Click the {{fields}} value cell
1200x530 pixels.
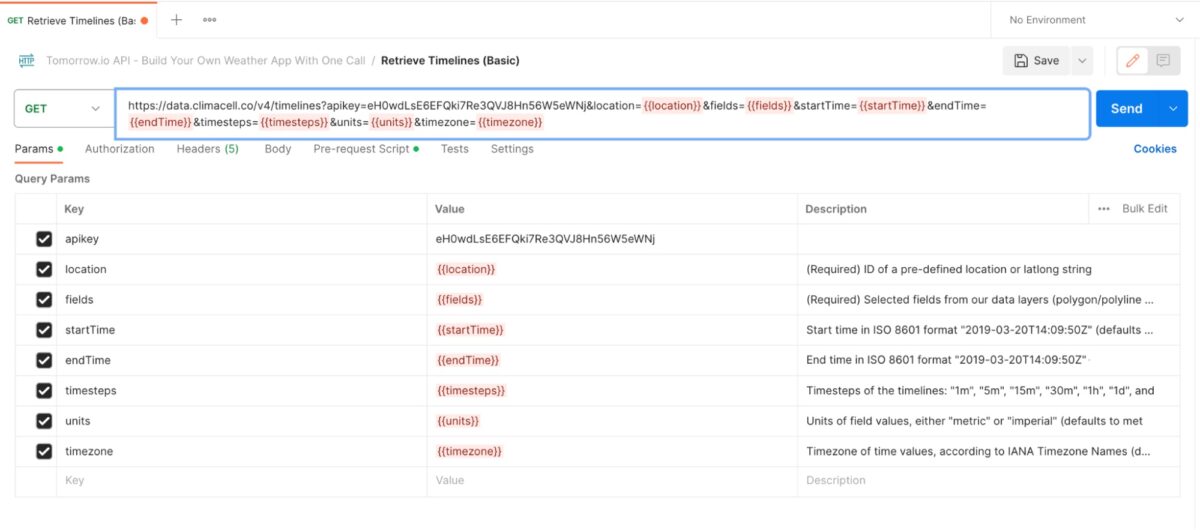[613, 300]
